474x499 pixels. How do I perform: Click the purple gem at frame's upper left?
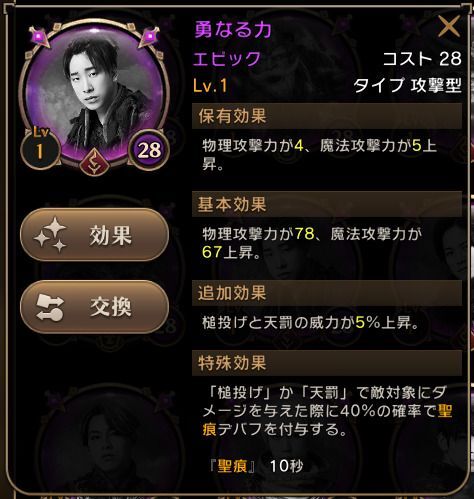coord(39,36)
